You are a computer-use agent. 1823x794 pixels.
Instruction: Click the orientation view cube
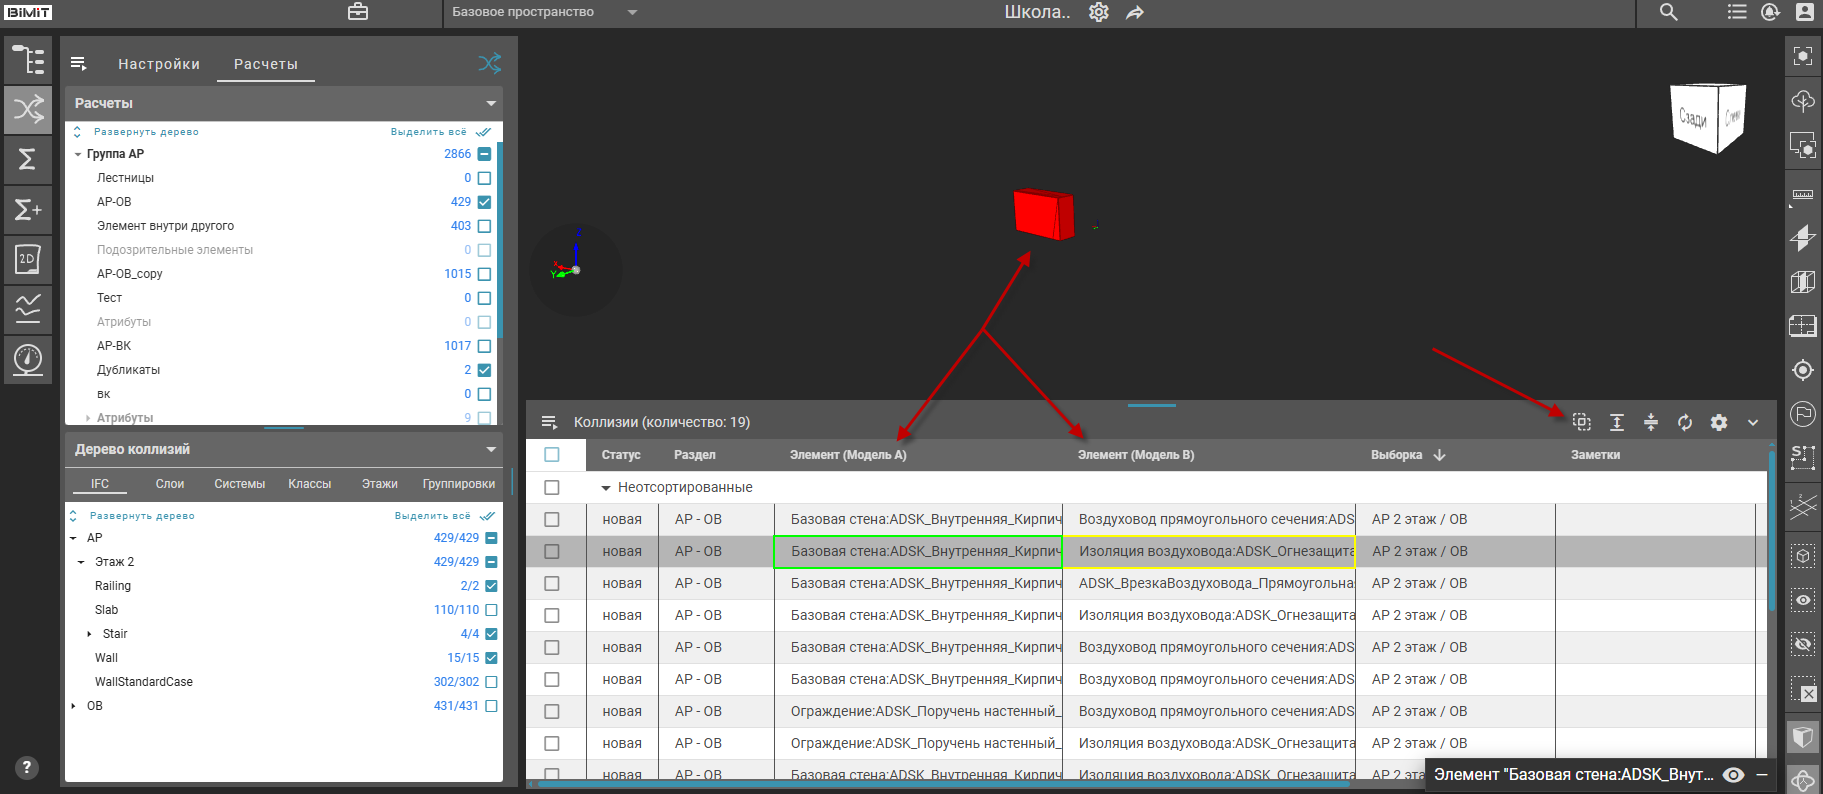coord(1707,118)
